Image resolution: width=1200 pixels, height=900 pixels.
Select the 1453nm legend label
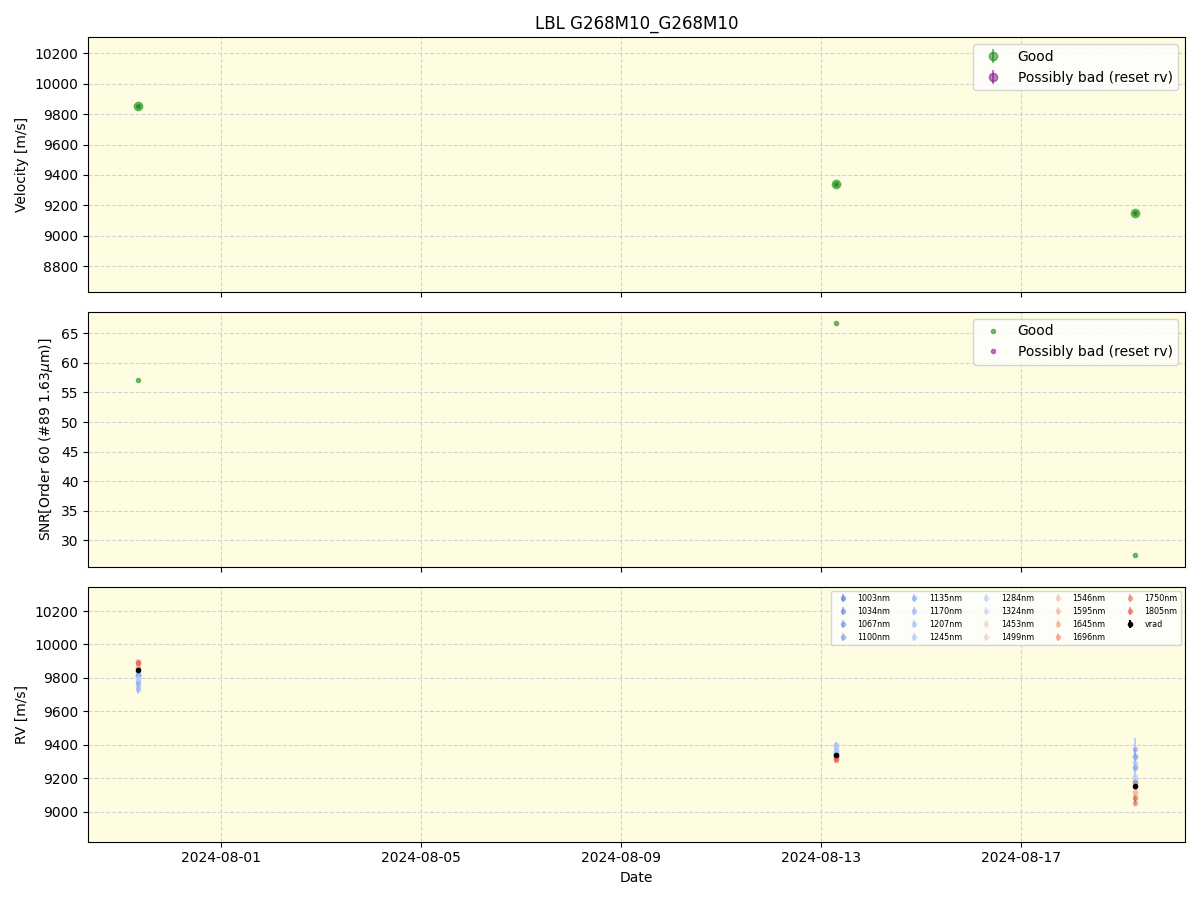click(x=1018, y=624)
